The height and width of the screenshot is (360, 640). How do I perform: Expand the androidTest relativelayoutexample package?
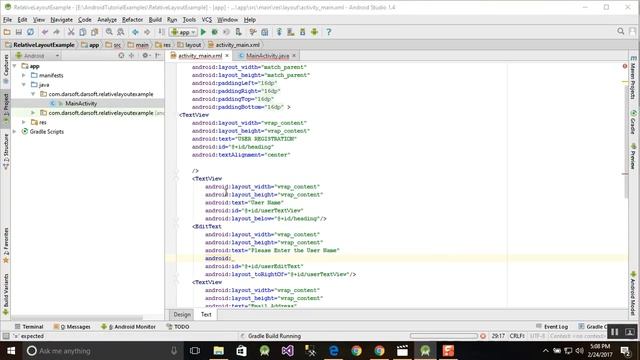[x=33, y=113]
